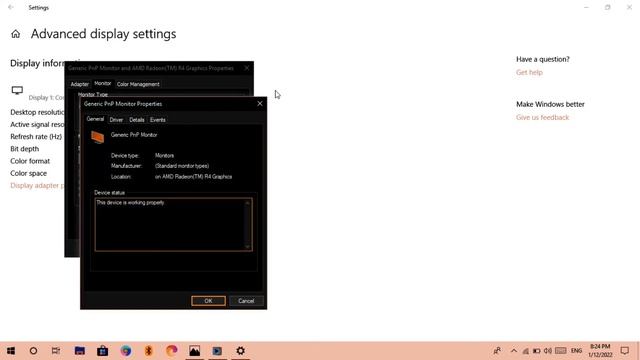Open the Photos app in taskbar
This screenshot has width=640, height=360.
tap(195, 351)
